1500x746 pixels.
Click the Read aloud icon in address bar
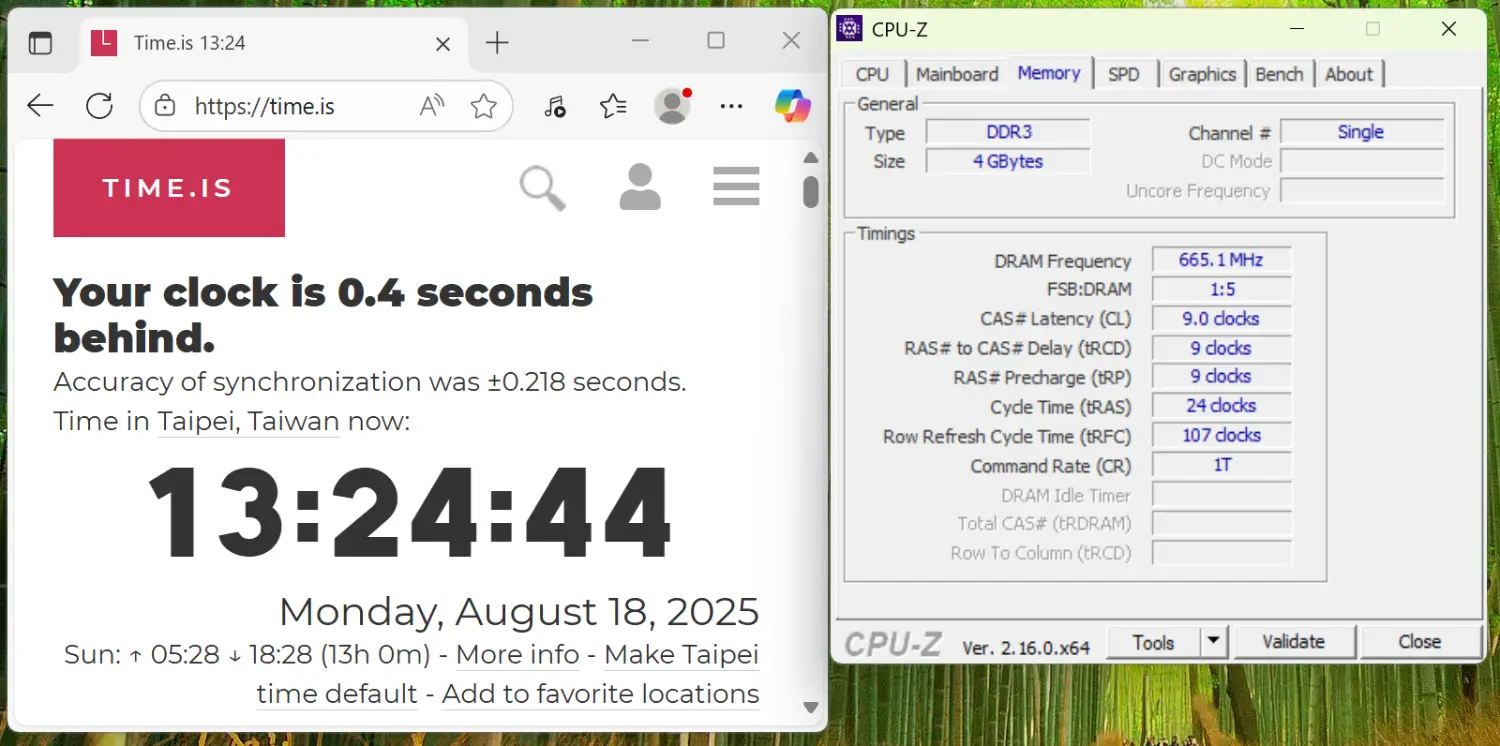pyautogui.click(x=432, y=106)
